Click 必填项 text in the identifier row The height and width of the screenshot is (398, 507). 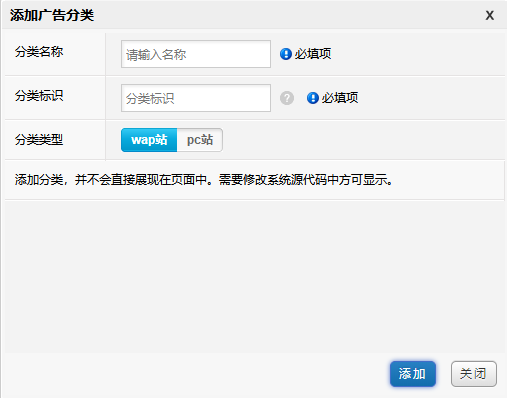[x=340, y=98]
